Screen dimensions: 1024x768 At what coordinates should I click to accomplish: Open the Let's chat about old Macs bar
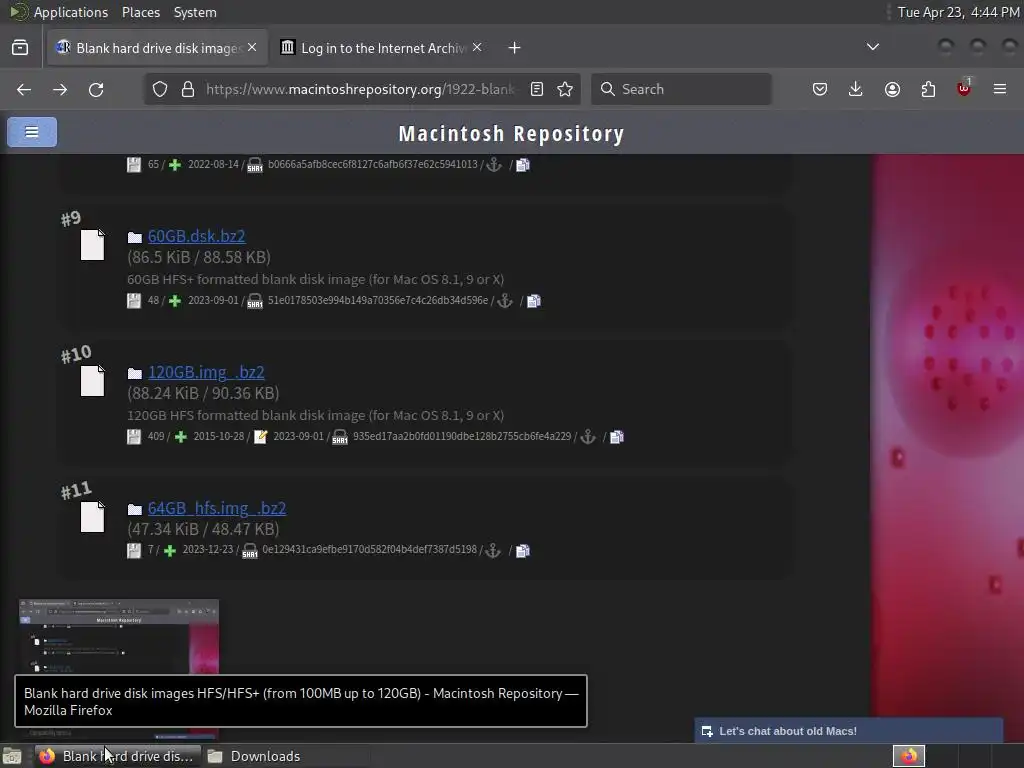point(848,731)
